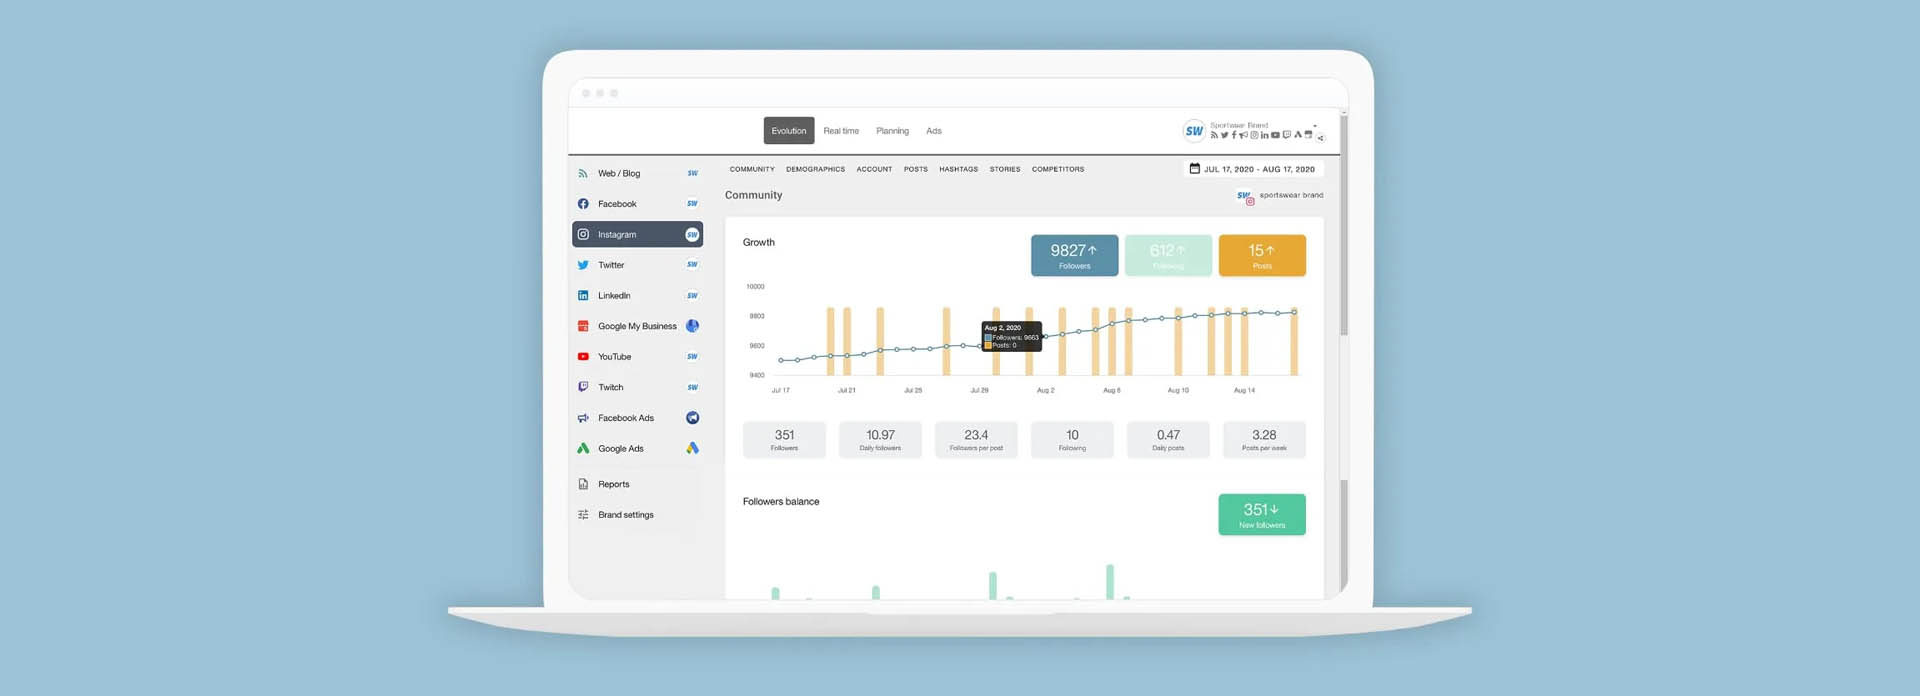Toggle the Following series in Growth chart
Viewport: 1920px width, 696px height.
1167,255
